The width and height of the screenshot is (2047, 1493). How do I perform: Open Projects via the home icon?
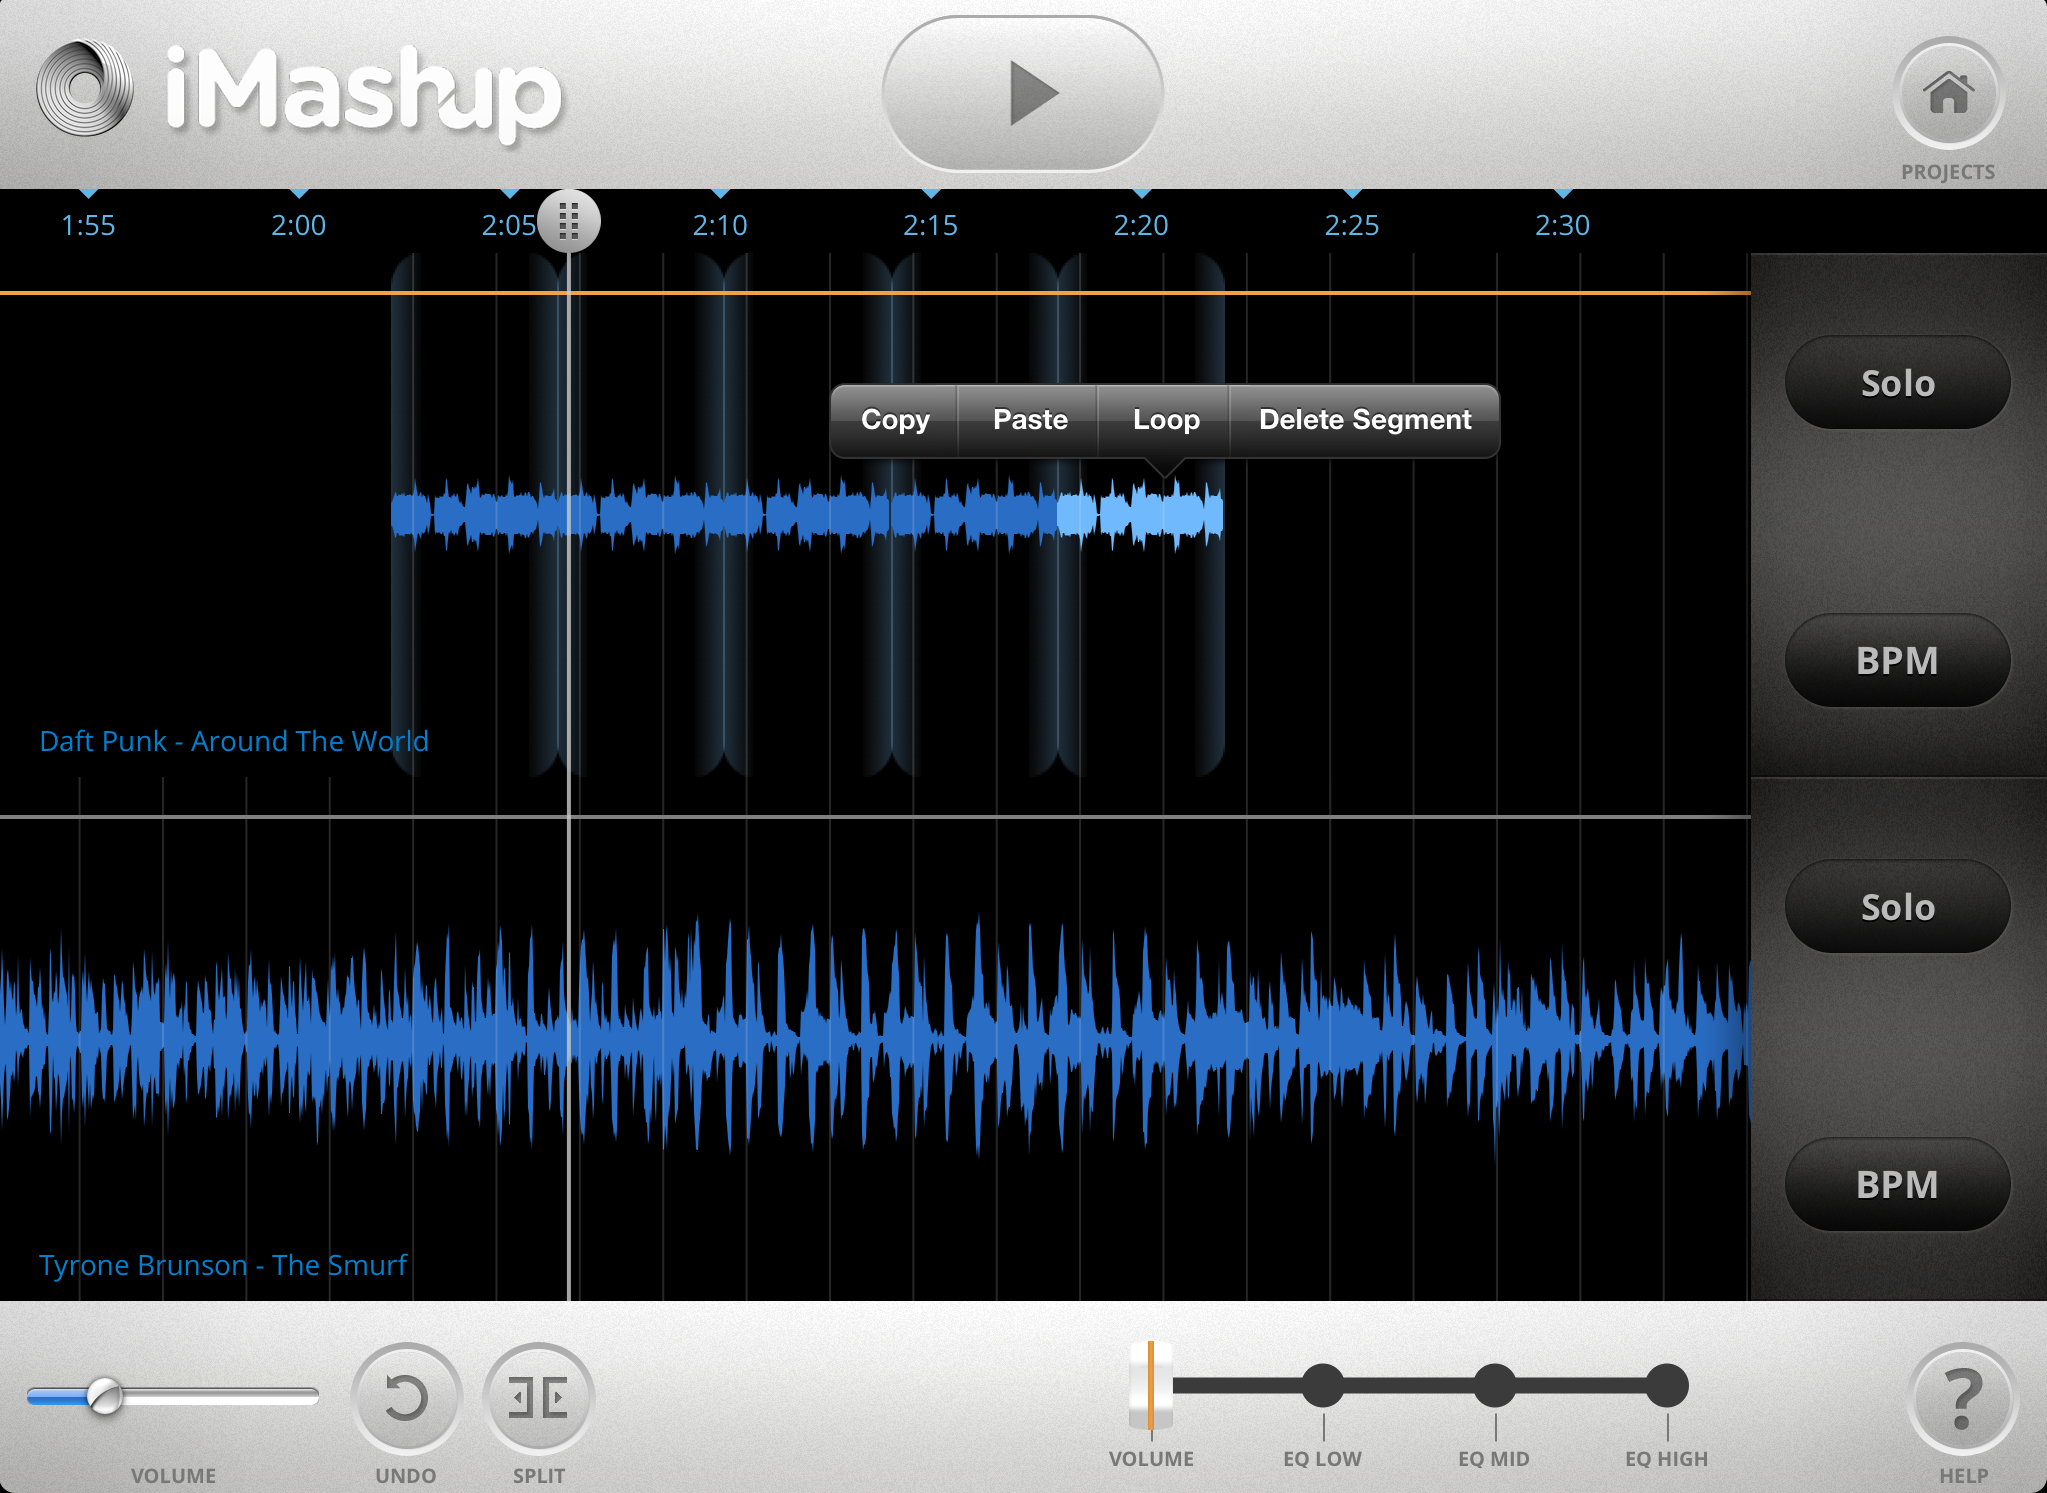point(1948,94)
